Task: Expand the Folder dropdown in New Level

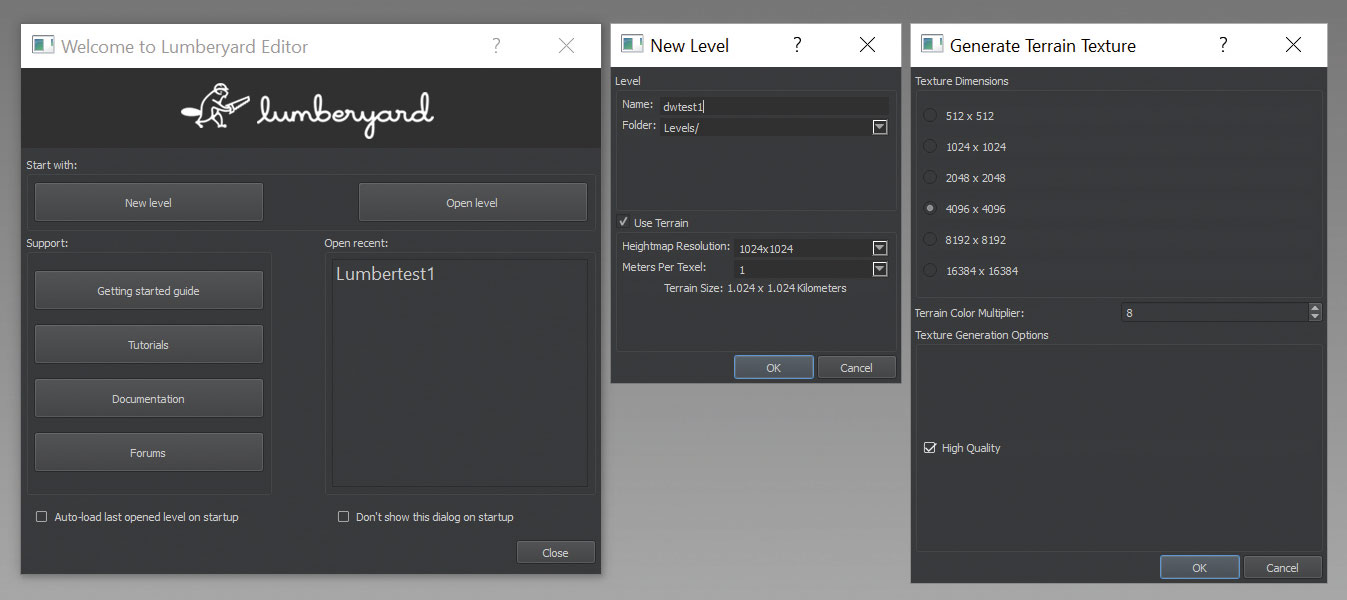Action: tap(880, 127)
